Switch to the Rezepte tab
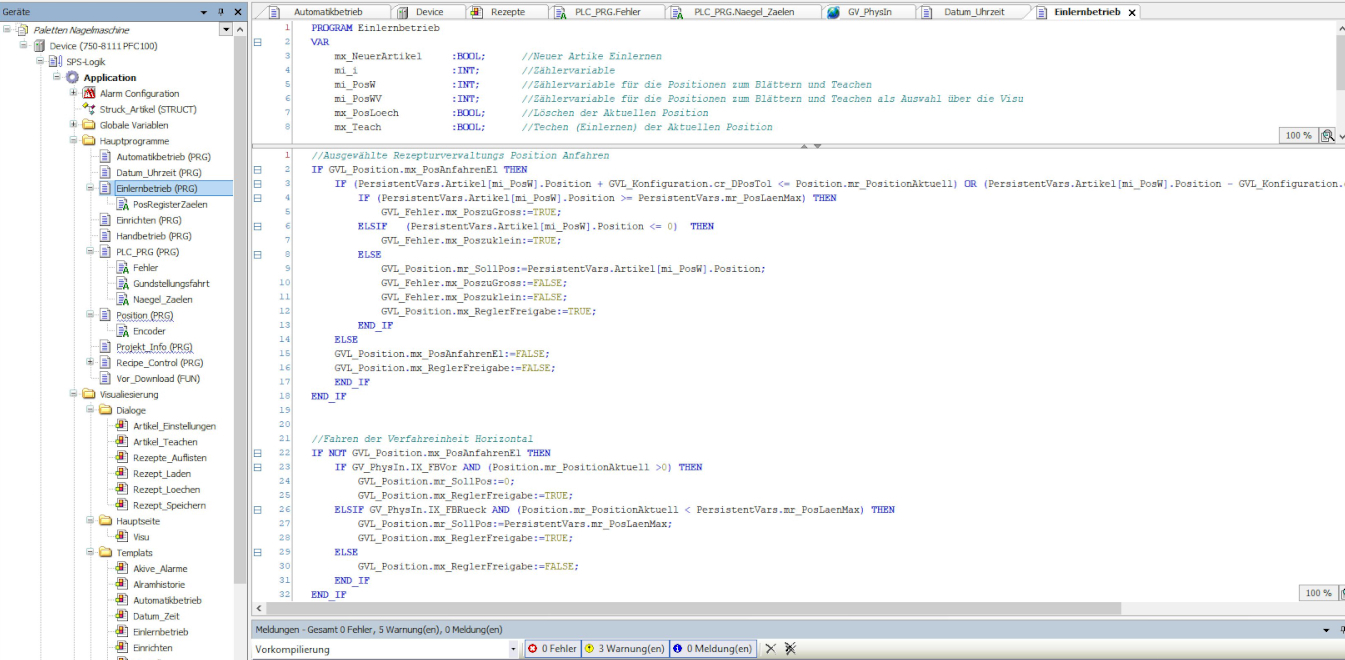Viewport: 1345px width, 660px height. (x=508, y=12)
